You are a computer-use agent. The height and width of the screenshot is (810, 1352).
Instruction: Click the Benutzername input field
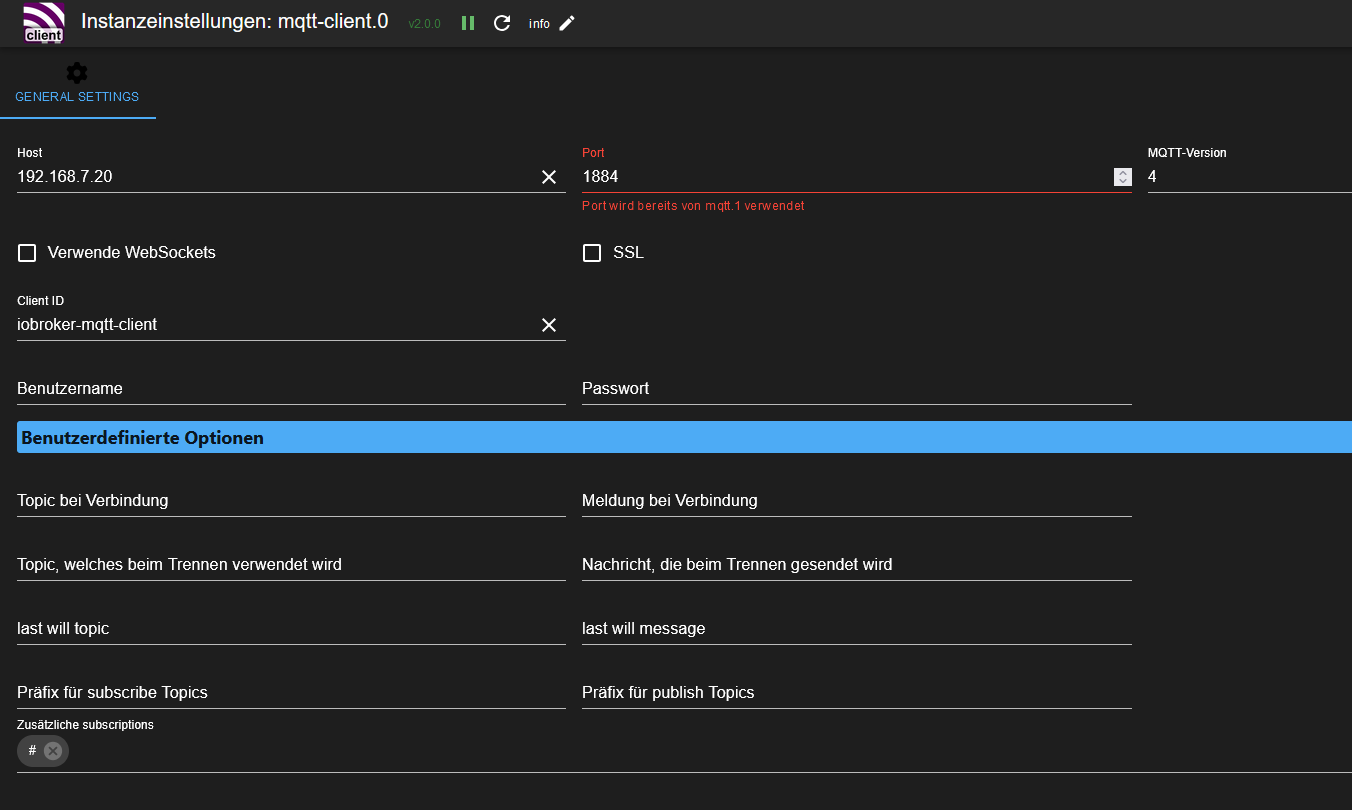click(x=291, y=388)
